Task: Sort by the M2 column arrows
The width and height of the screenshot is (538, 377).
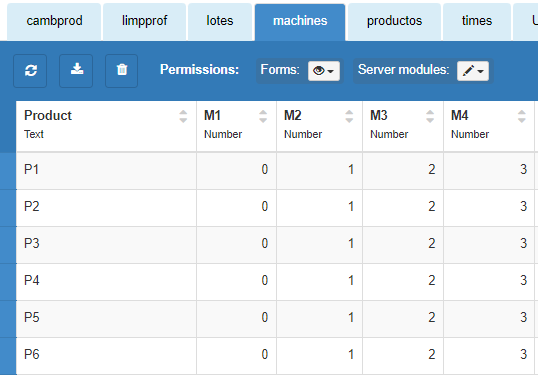Action: (349, 116)
